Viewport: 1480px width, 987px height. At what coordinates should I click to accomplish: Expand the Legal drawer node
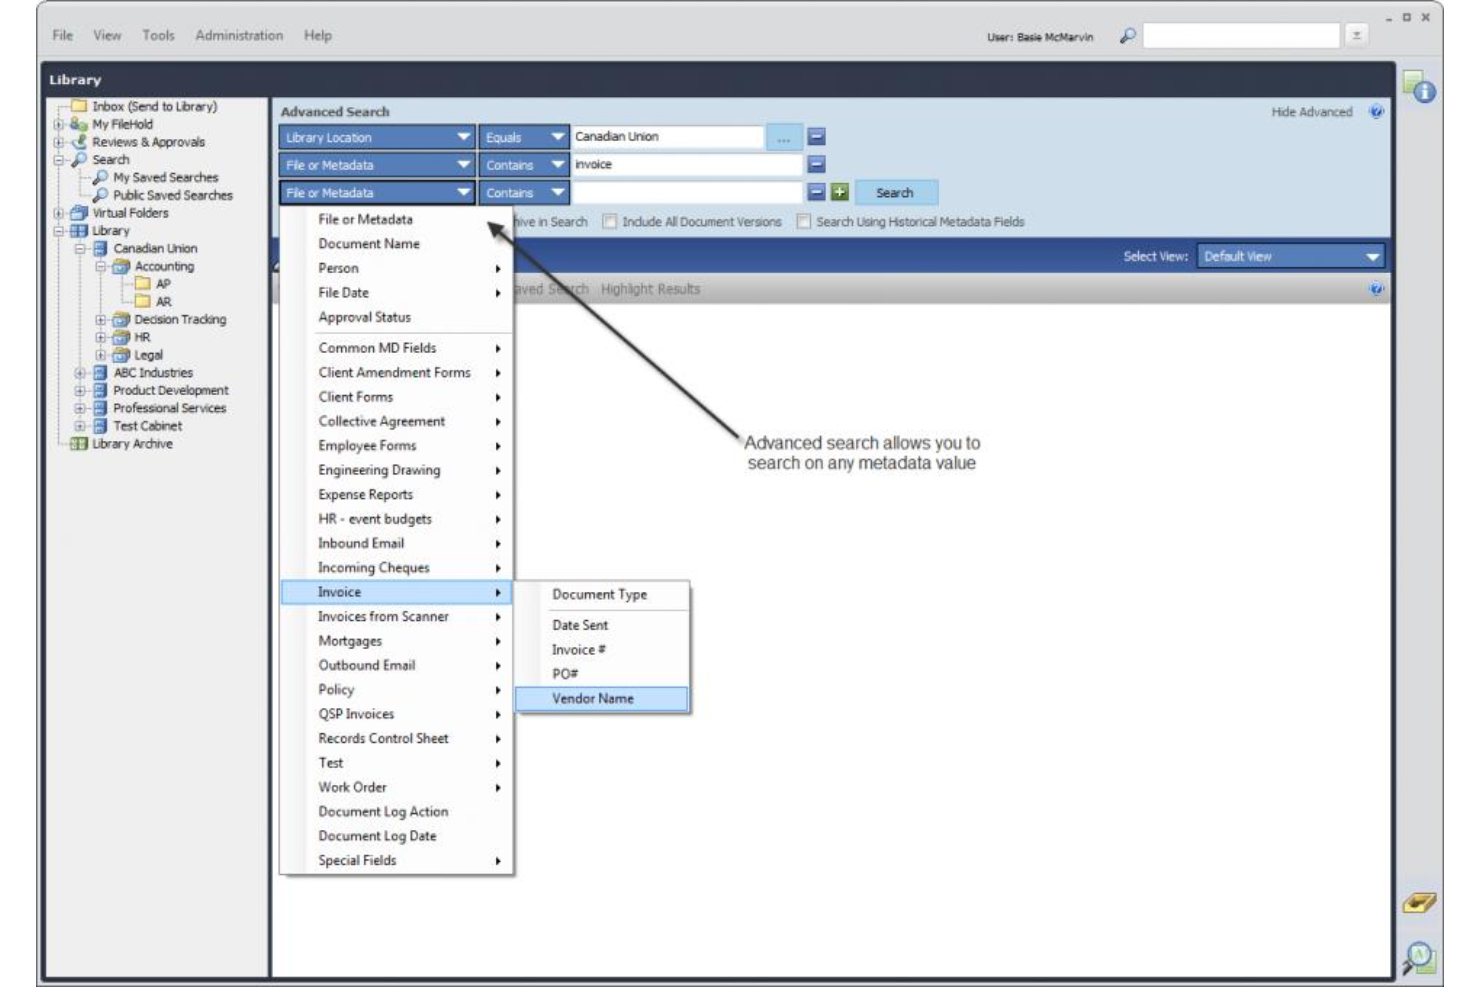(100, 355)
